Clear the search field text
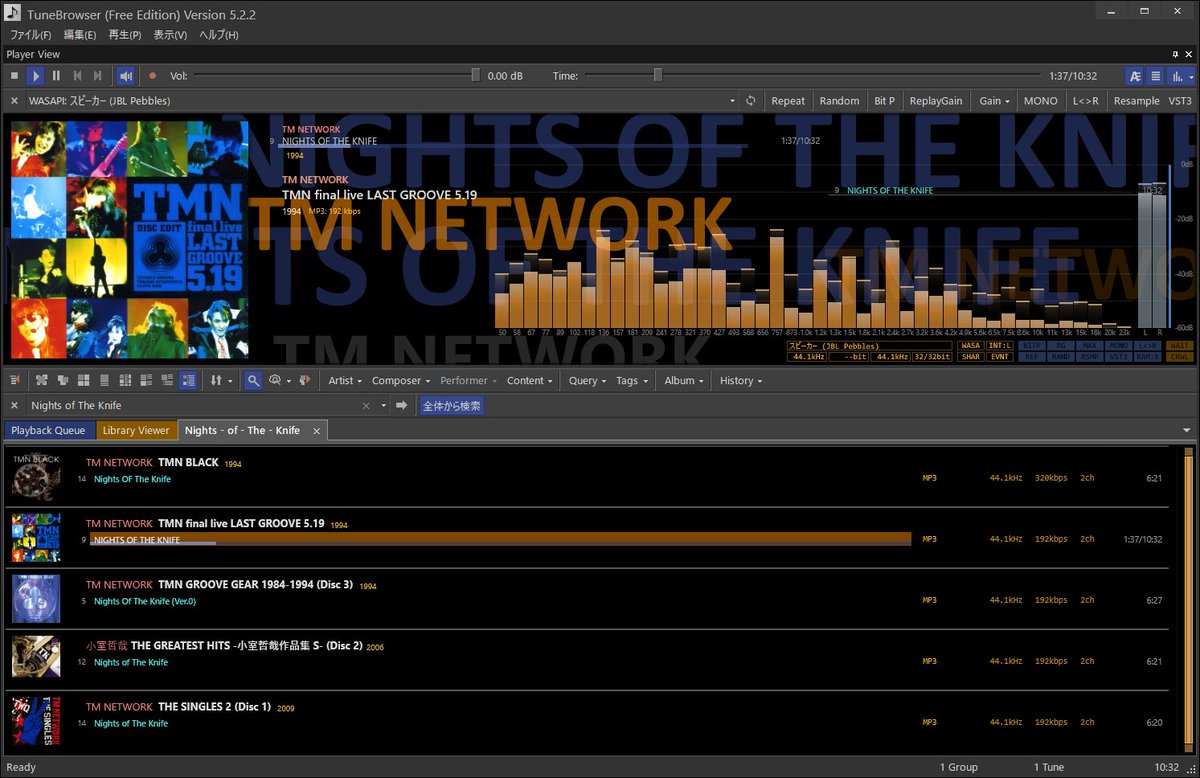The height and width of the screenshot is (778, 1200). pyautogui.click(x=366, y=406)
